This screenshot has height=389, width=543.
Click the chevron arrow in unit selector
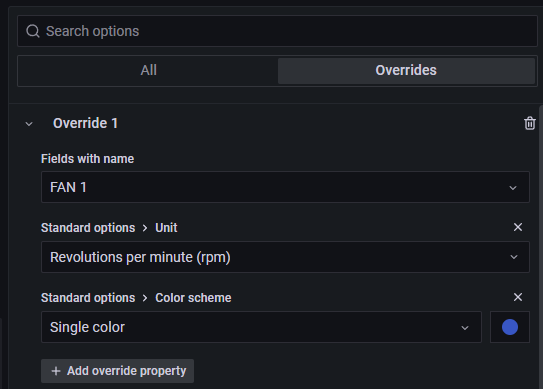pyautogui.click(x=514, y=257)
